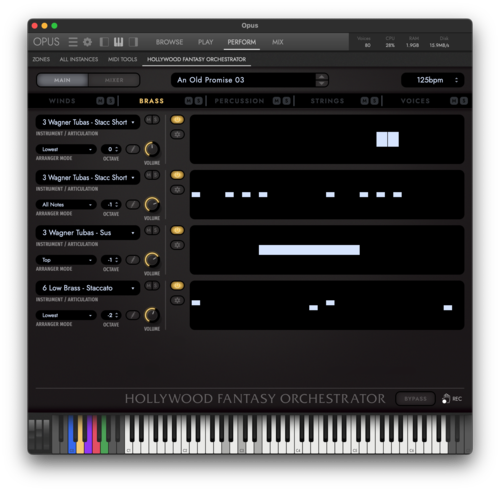Toggle the virtual keyboard panel icon
Screen dimensions: 500x491
coord(118,42)
